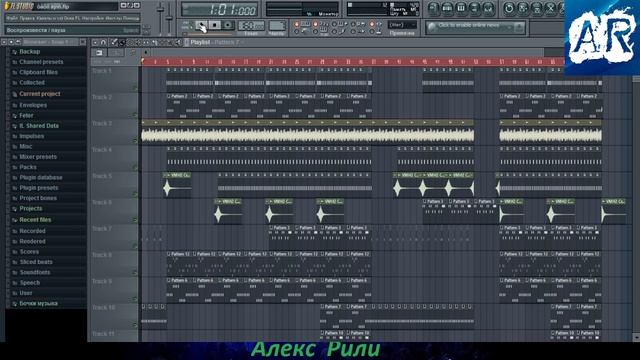
Task: Click the shortcut icon right of undo
Action: point(523,8)
